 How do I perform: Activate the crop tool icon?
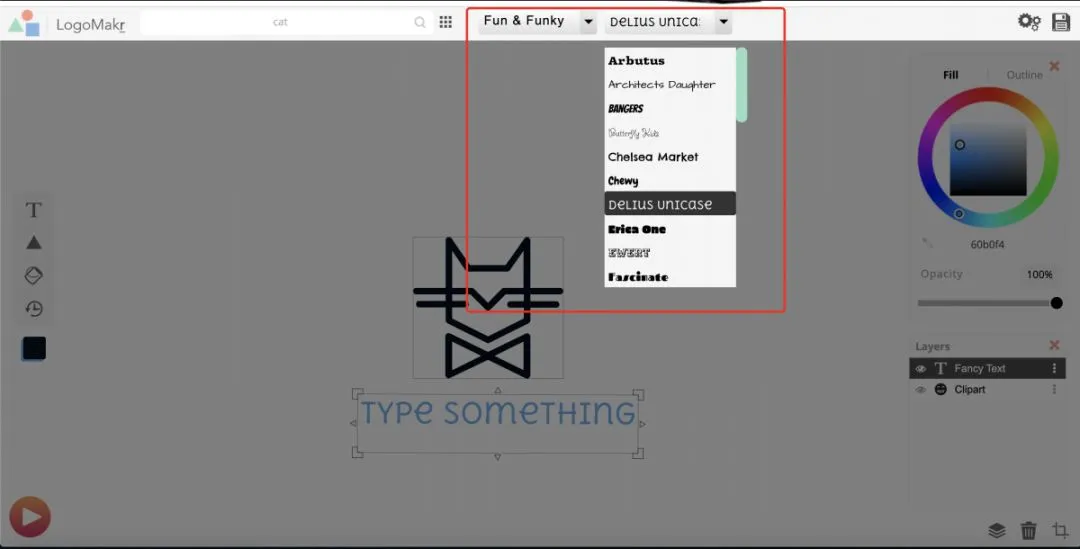pyautogui.click(x=1060, y=530)
